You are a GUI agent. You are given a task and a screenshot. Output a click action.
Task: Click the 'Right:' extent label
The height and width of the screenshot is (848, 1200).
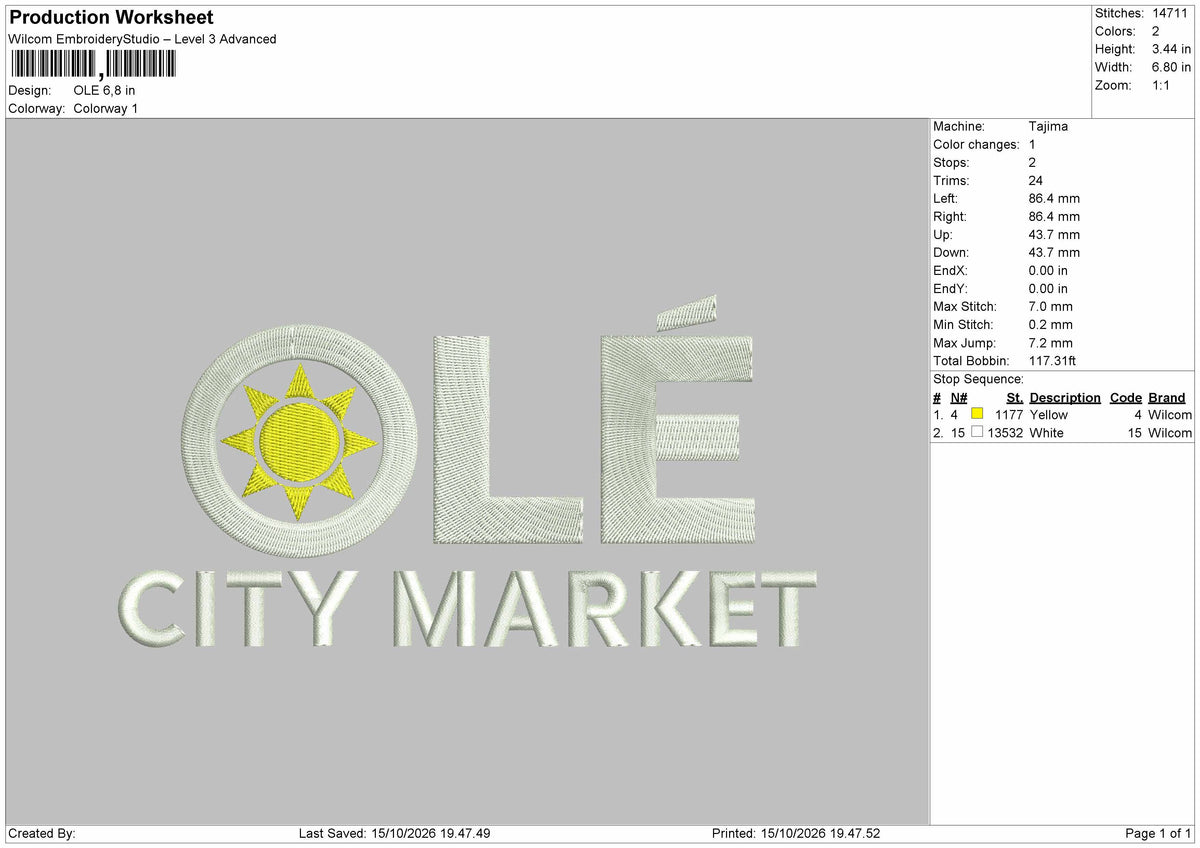(950, 216)
